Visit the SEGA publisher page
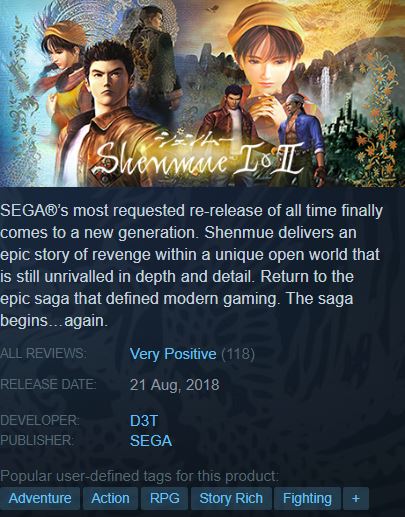 [x=151, y=441]
